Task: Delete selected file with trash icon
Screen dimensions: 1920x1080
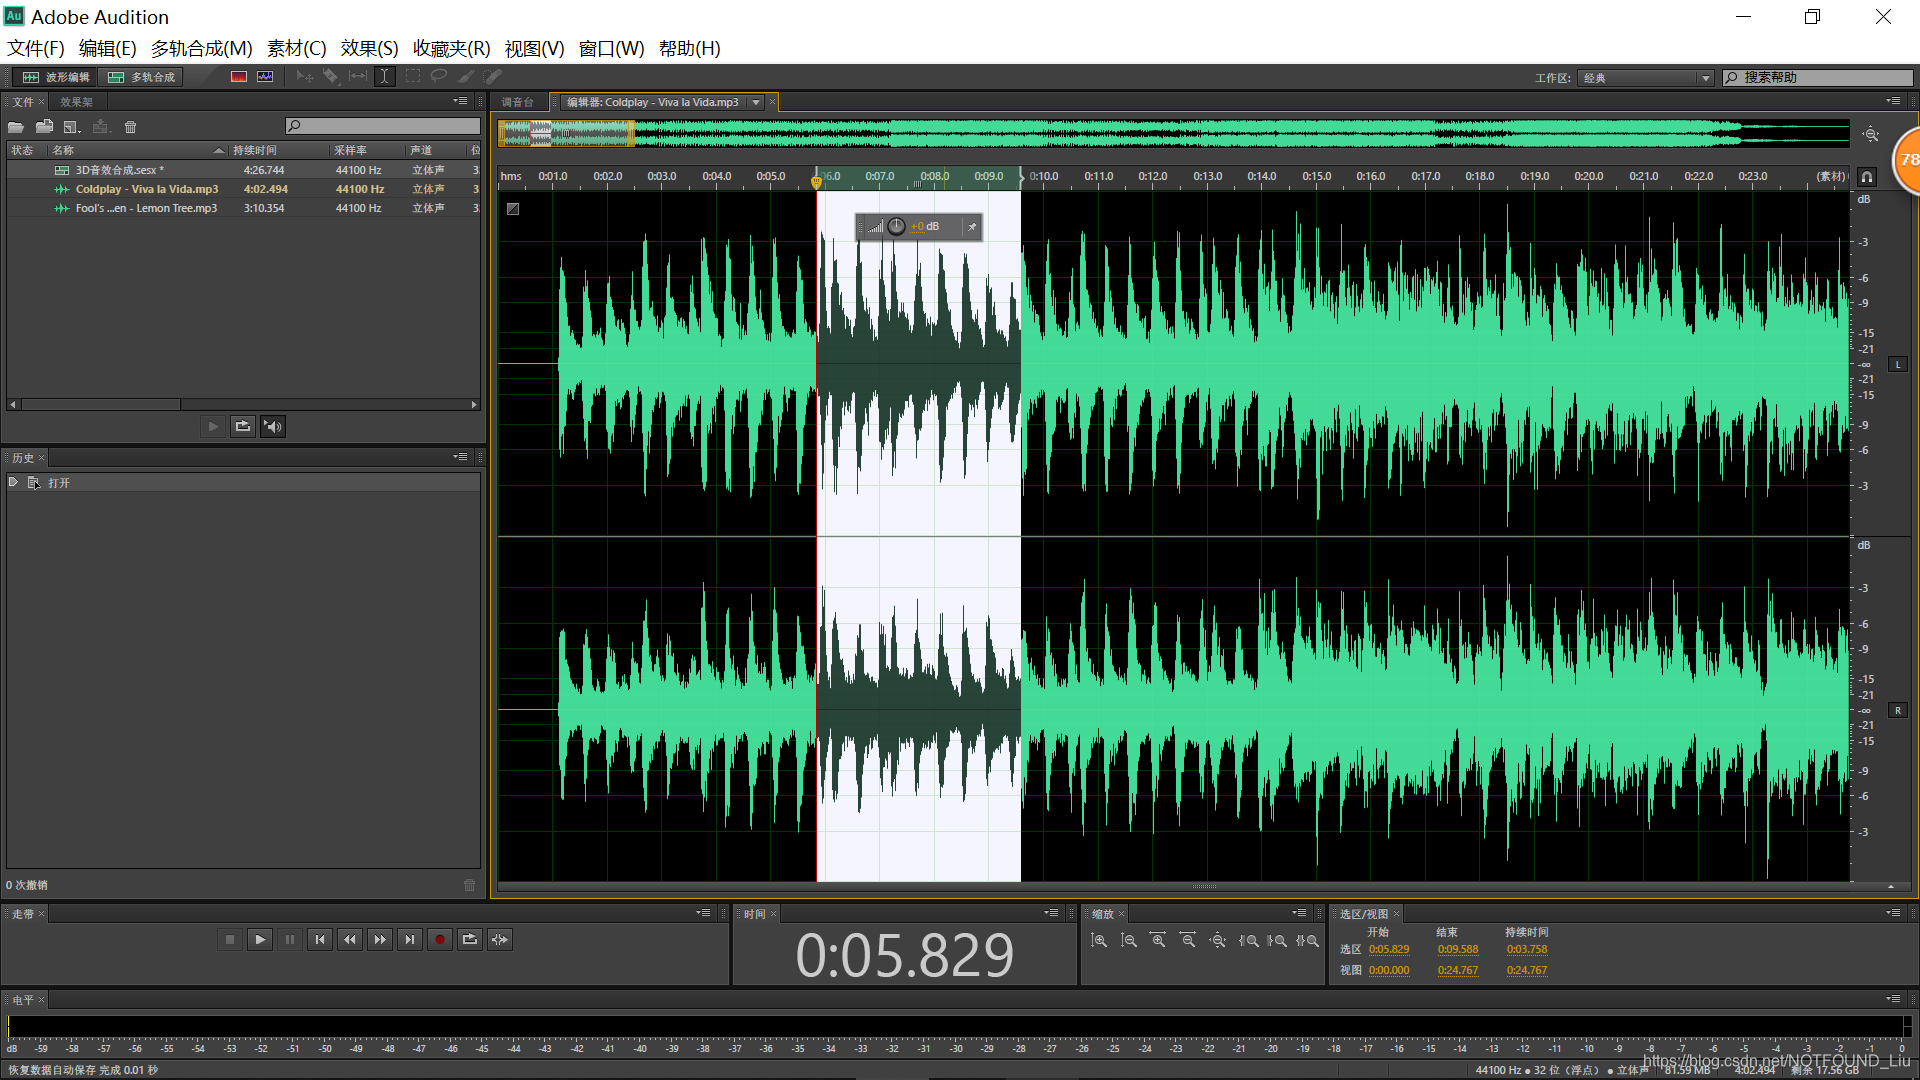Action: click(x=130, y=127)
